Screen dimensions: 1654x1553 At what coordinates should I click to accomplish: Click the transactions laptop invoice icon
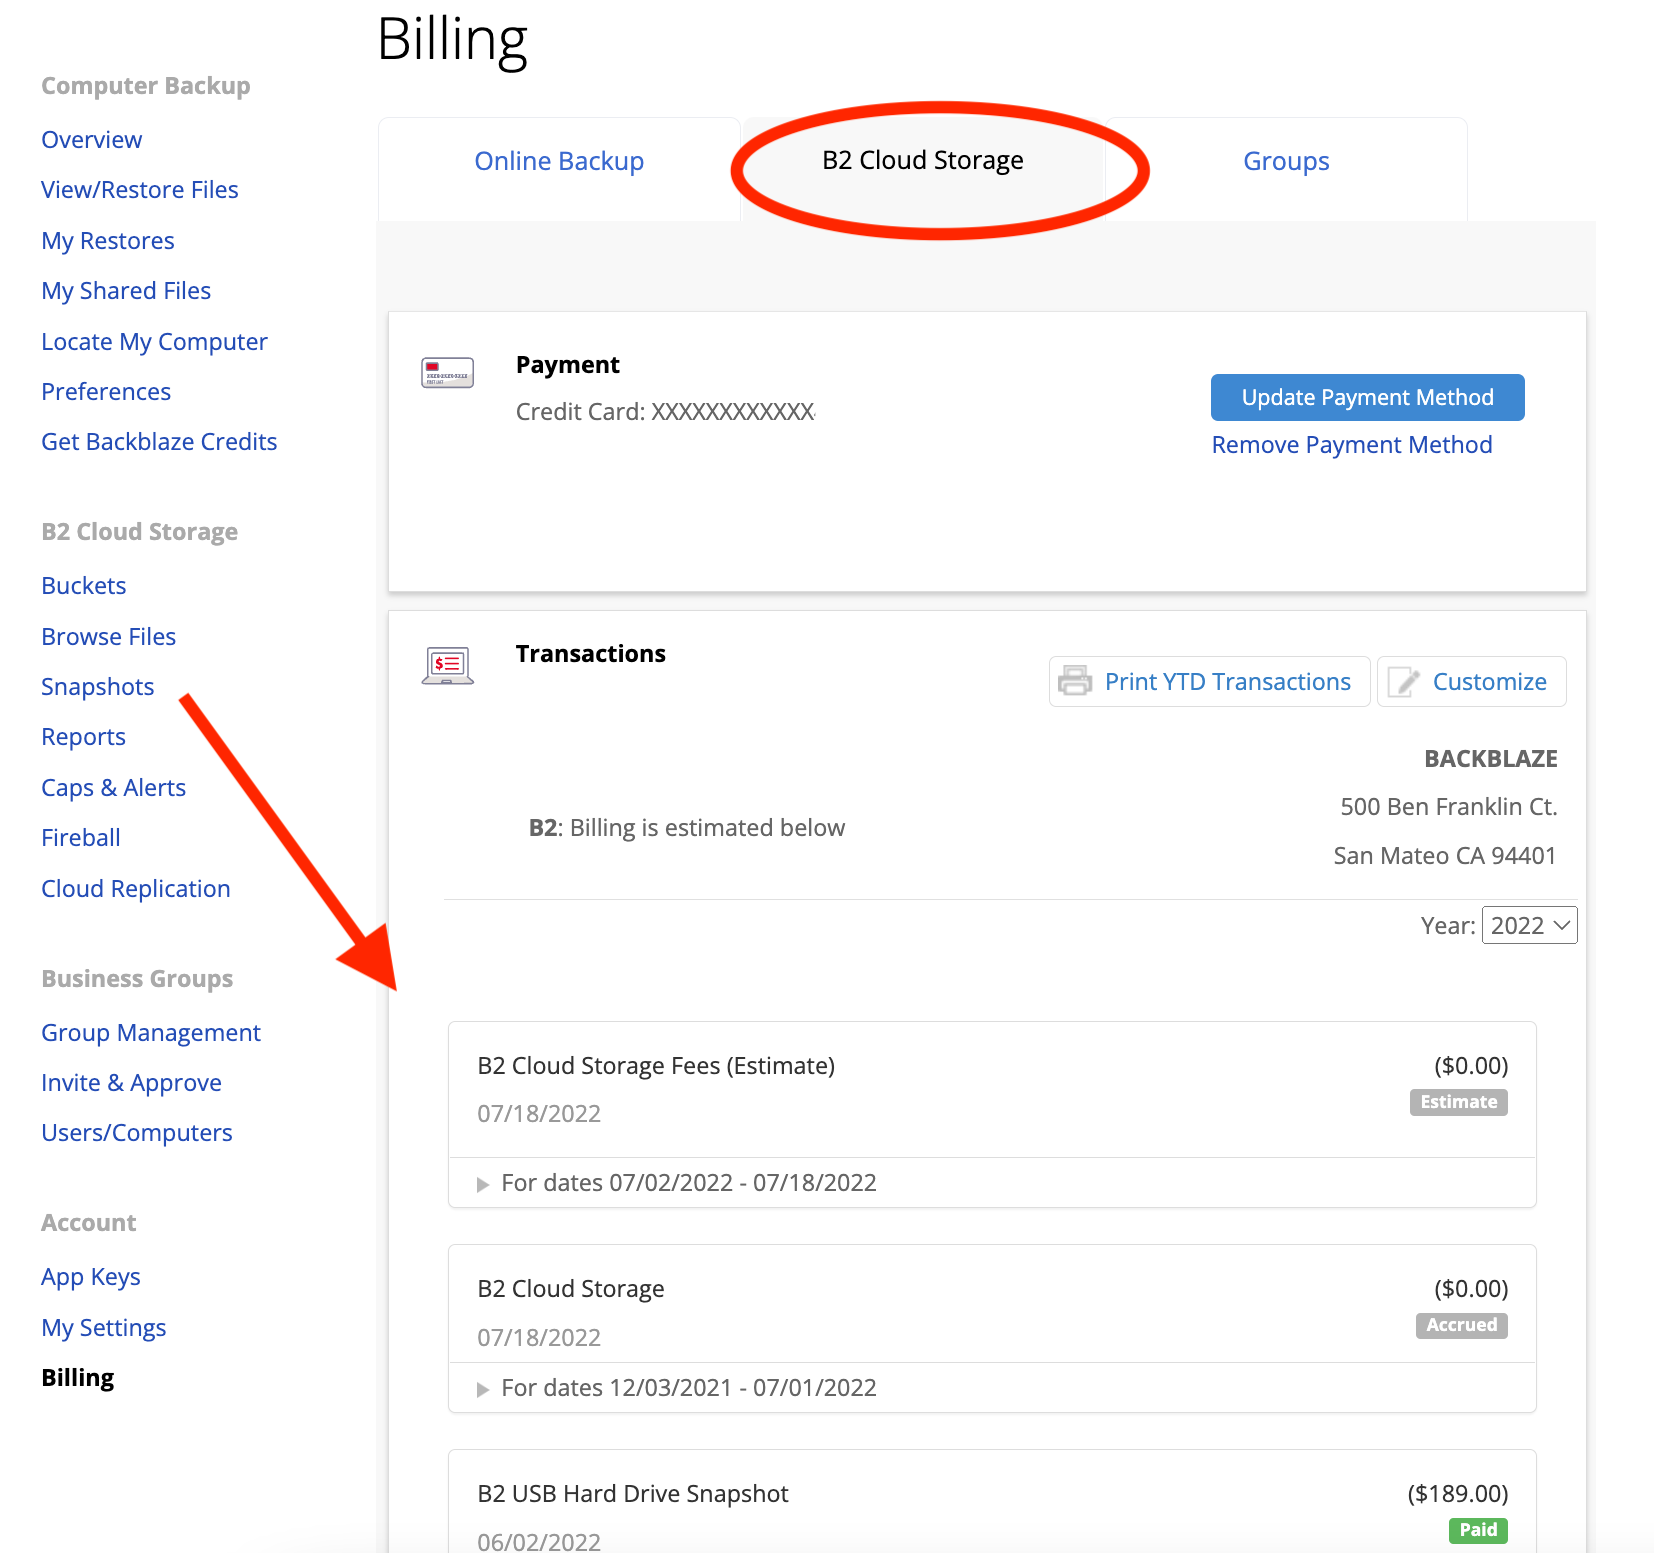coord(447,665)
